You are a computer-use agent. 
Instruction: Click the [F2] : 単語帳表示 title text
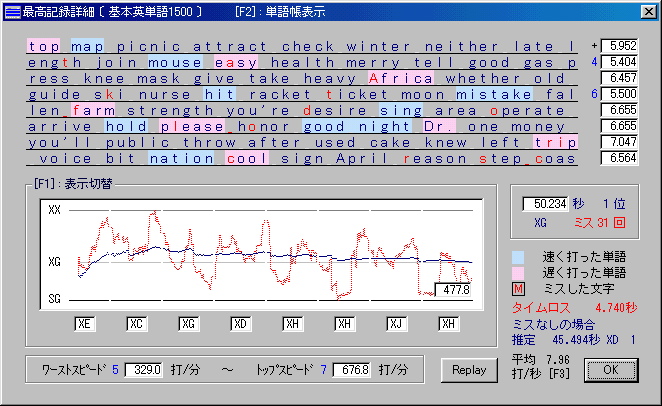tap(280, 12)
